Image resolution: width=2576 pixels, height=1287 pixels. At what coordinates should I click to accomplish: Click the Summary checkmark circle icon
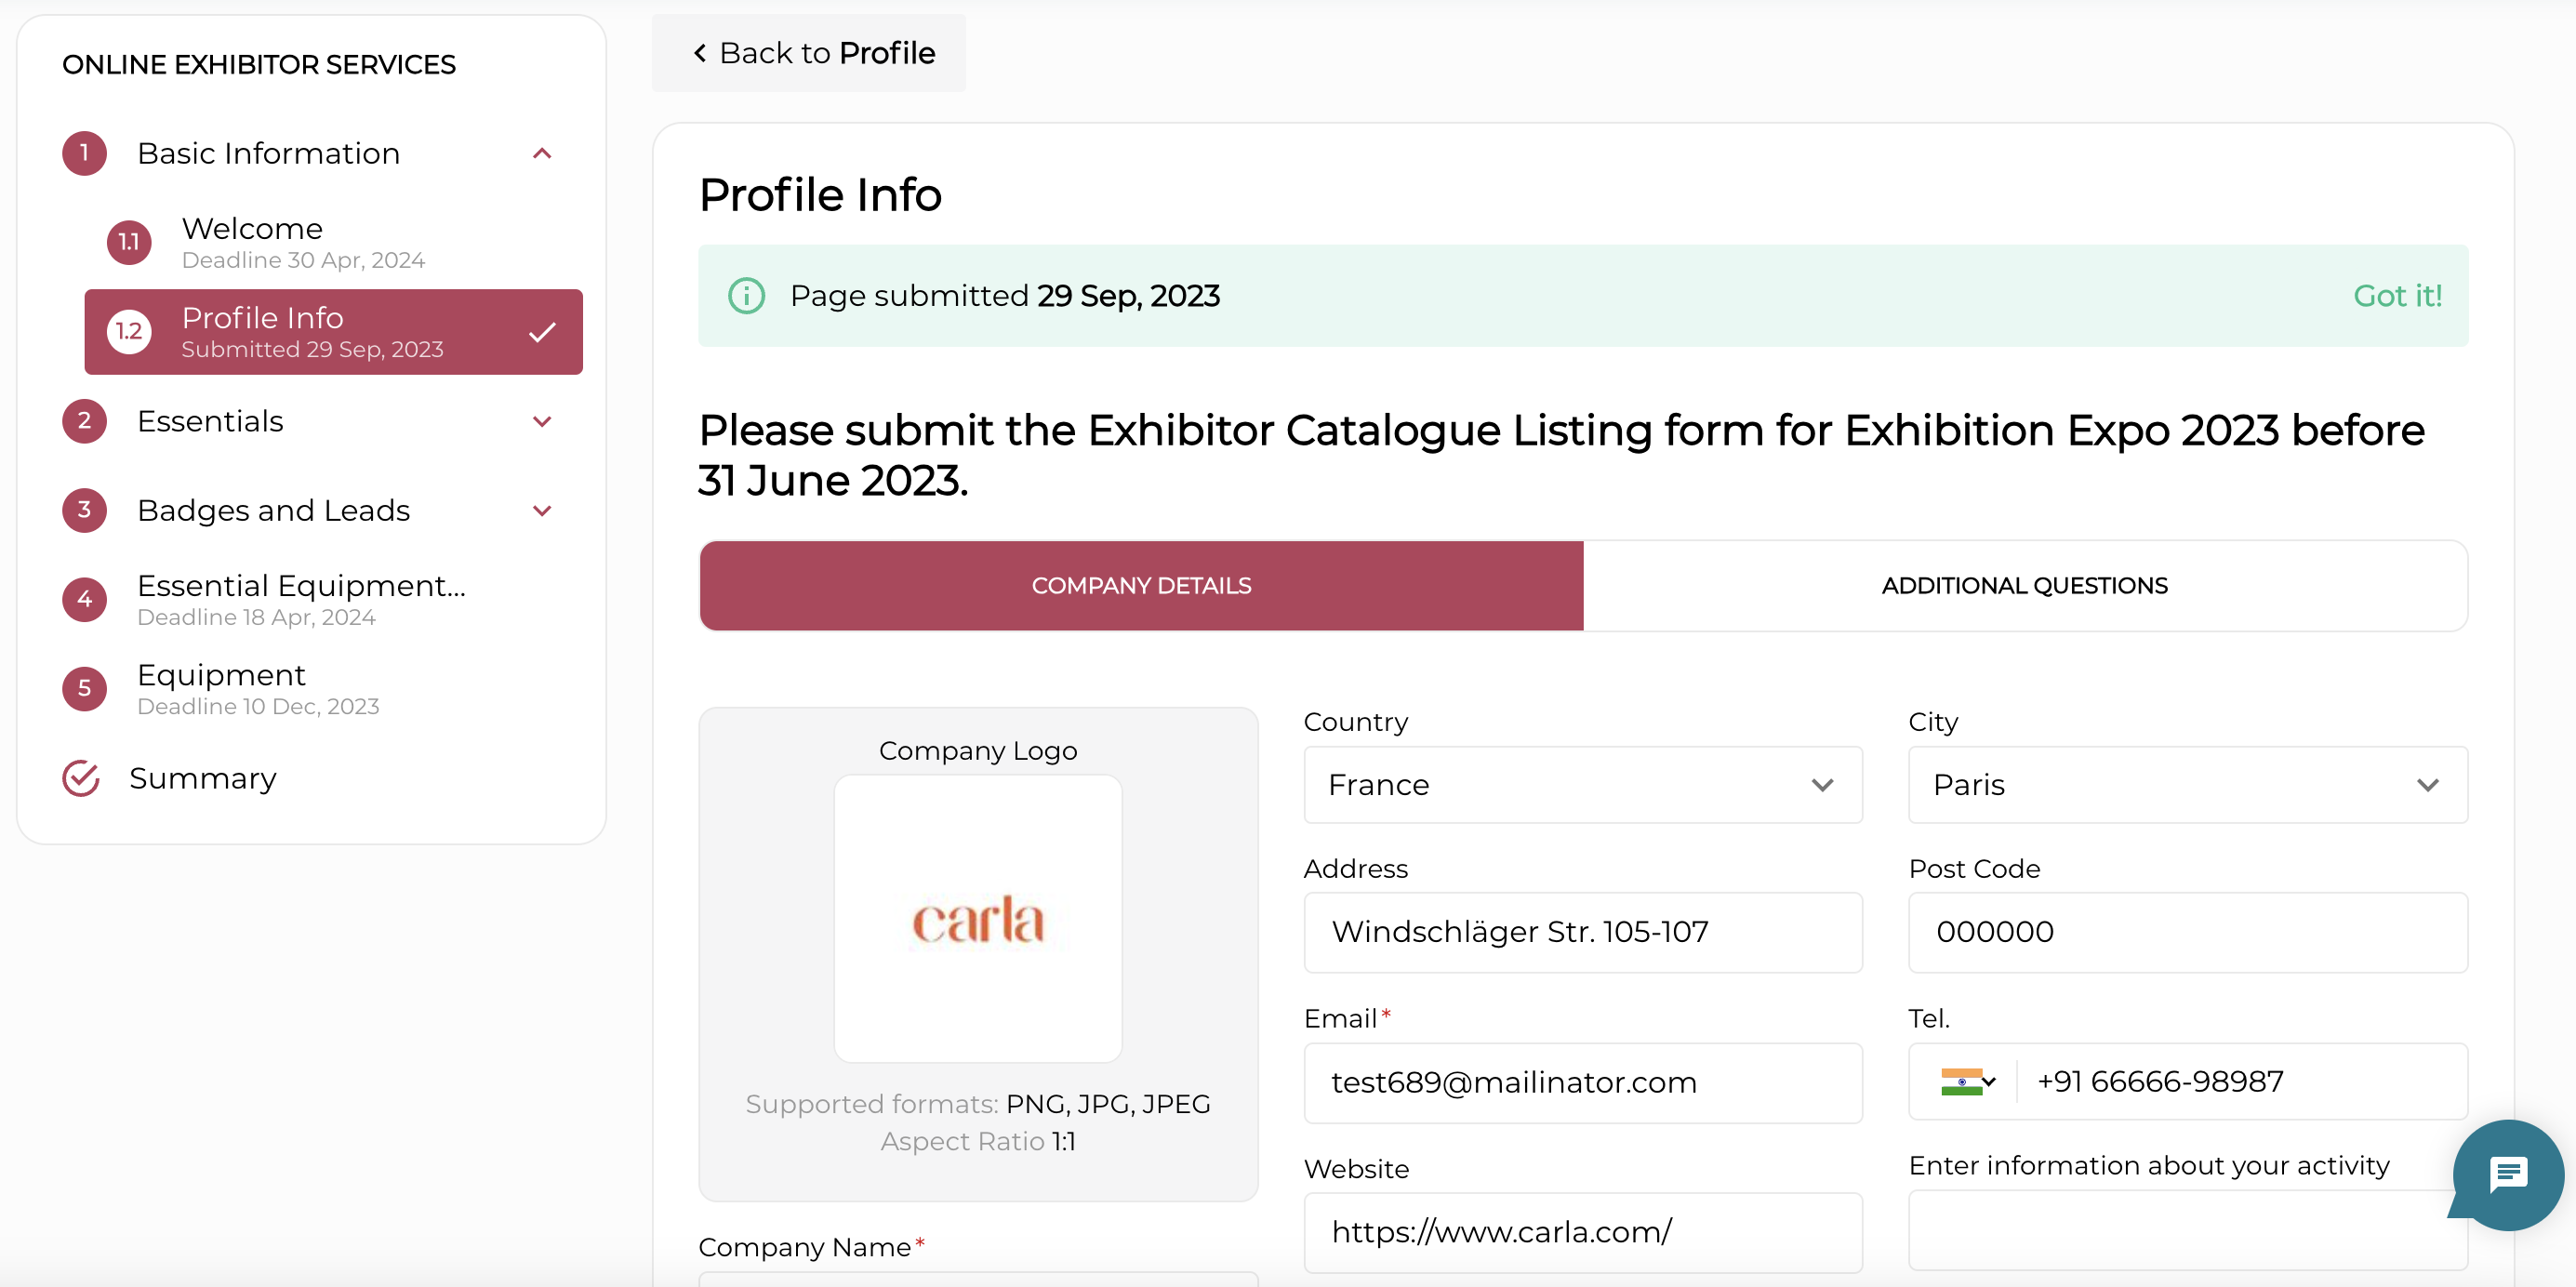(x=81, y=778)
